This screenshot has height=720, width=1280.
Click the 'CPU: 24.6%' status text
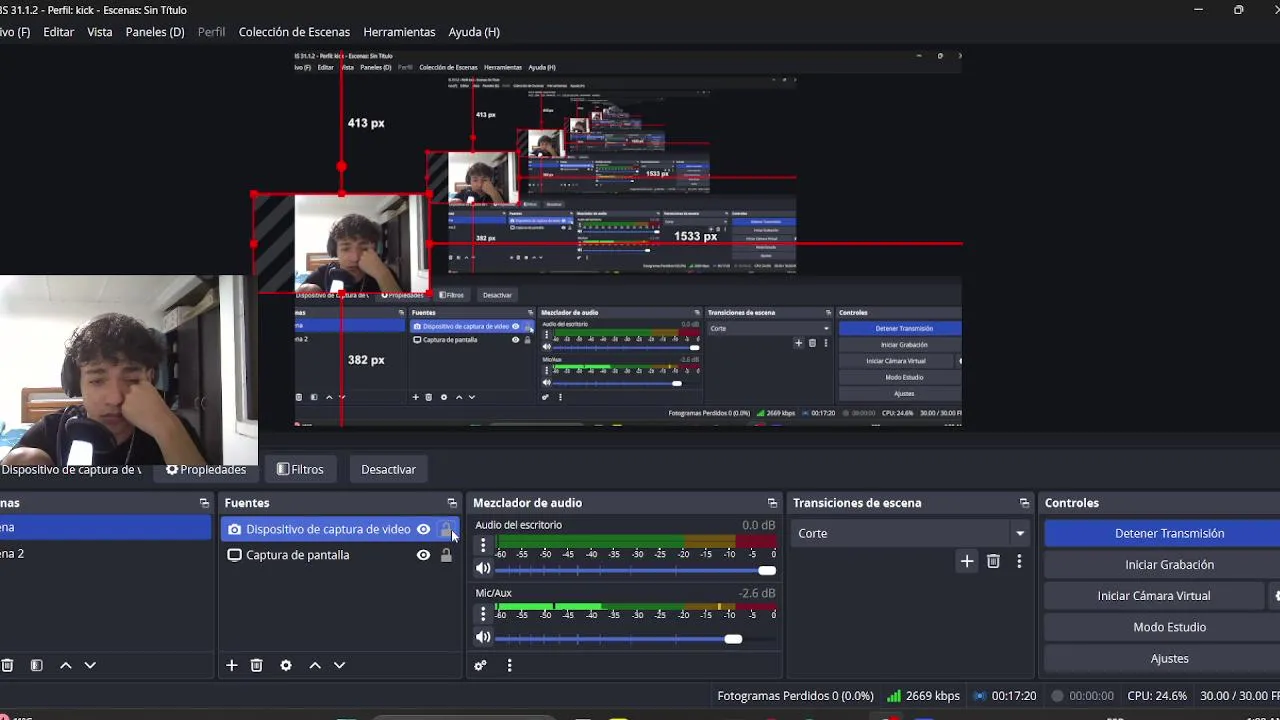pos(1156,696)
